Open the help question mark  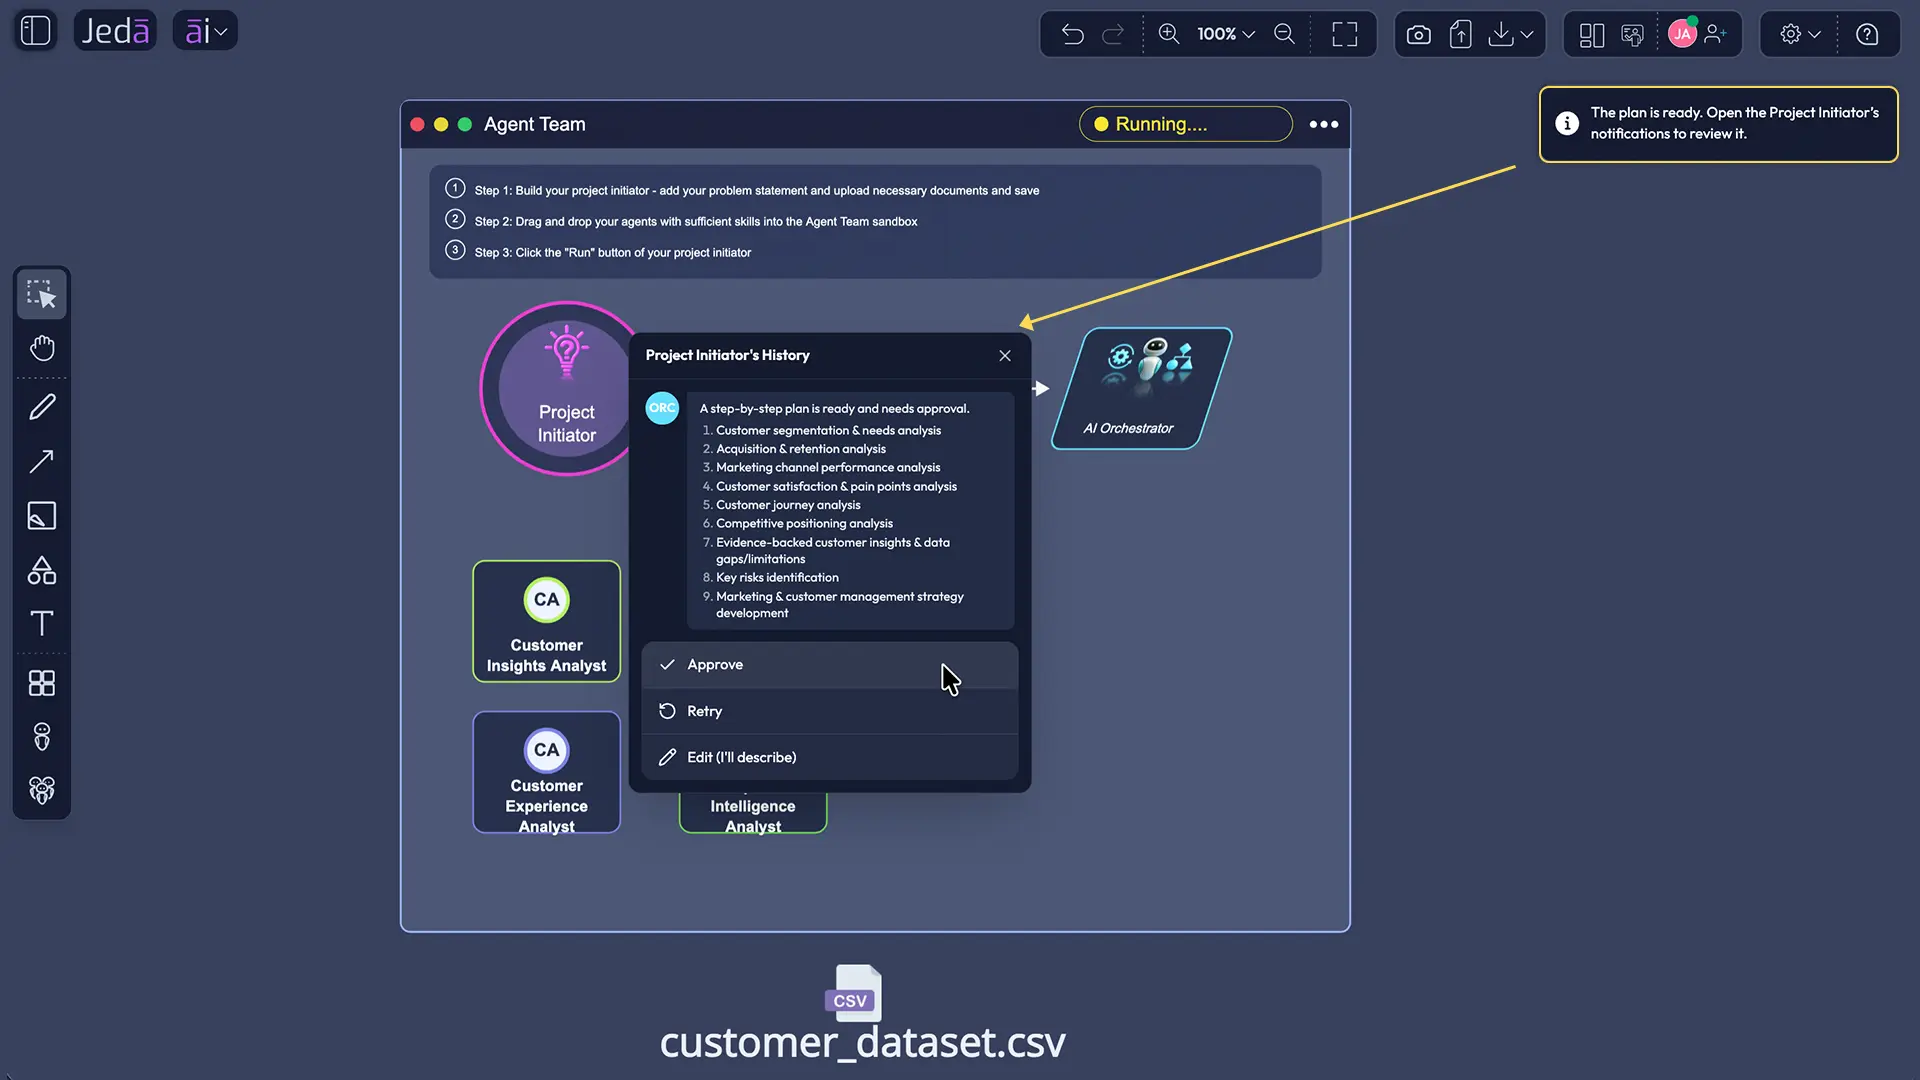[x=1867, y=34]
